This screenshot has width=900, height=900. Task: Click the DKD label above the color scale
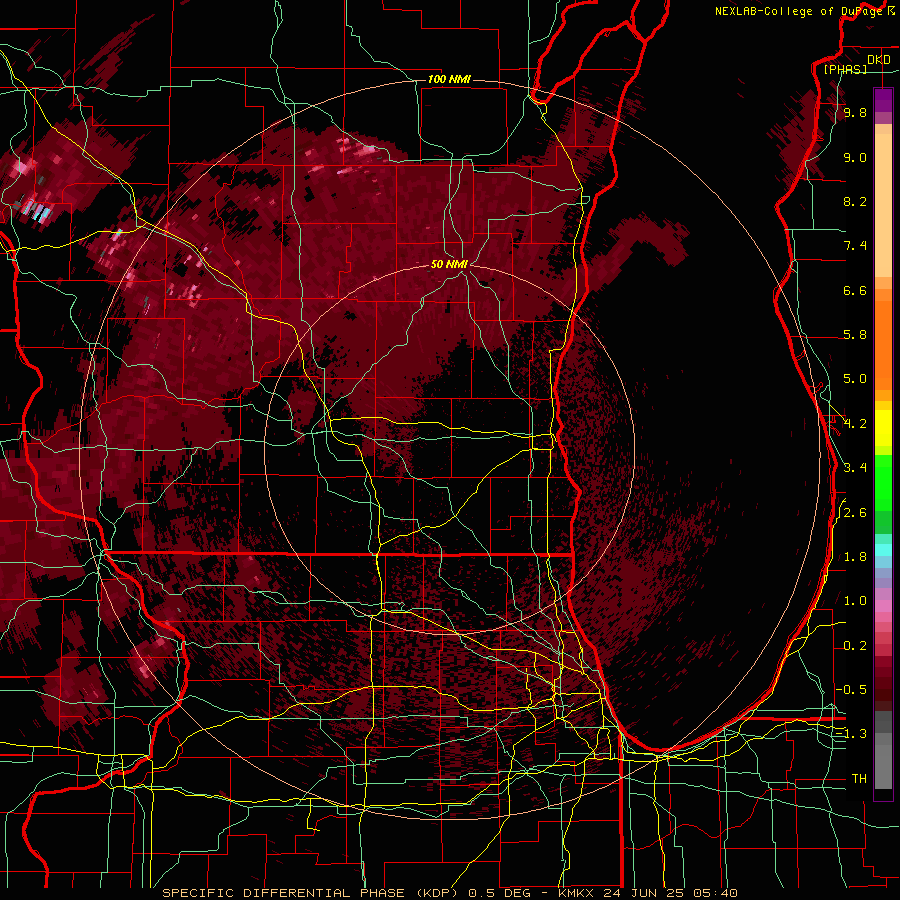coord(878,60)
